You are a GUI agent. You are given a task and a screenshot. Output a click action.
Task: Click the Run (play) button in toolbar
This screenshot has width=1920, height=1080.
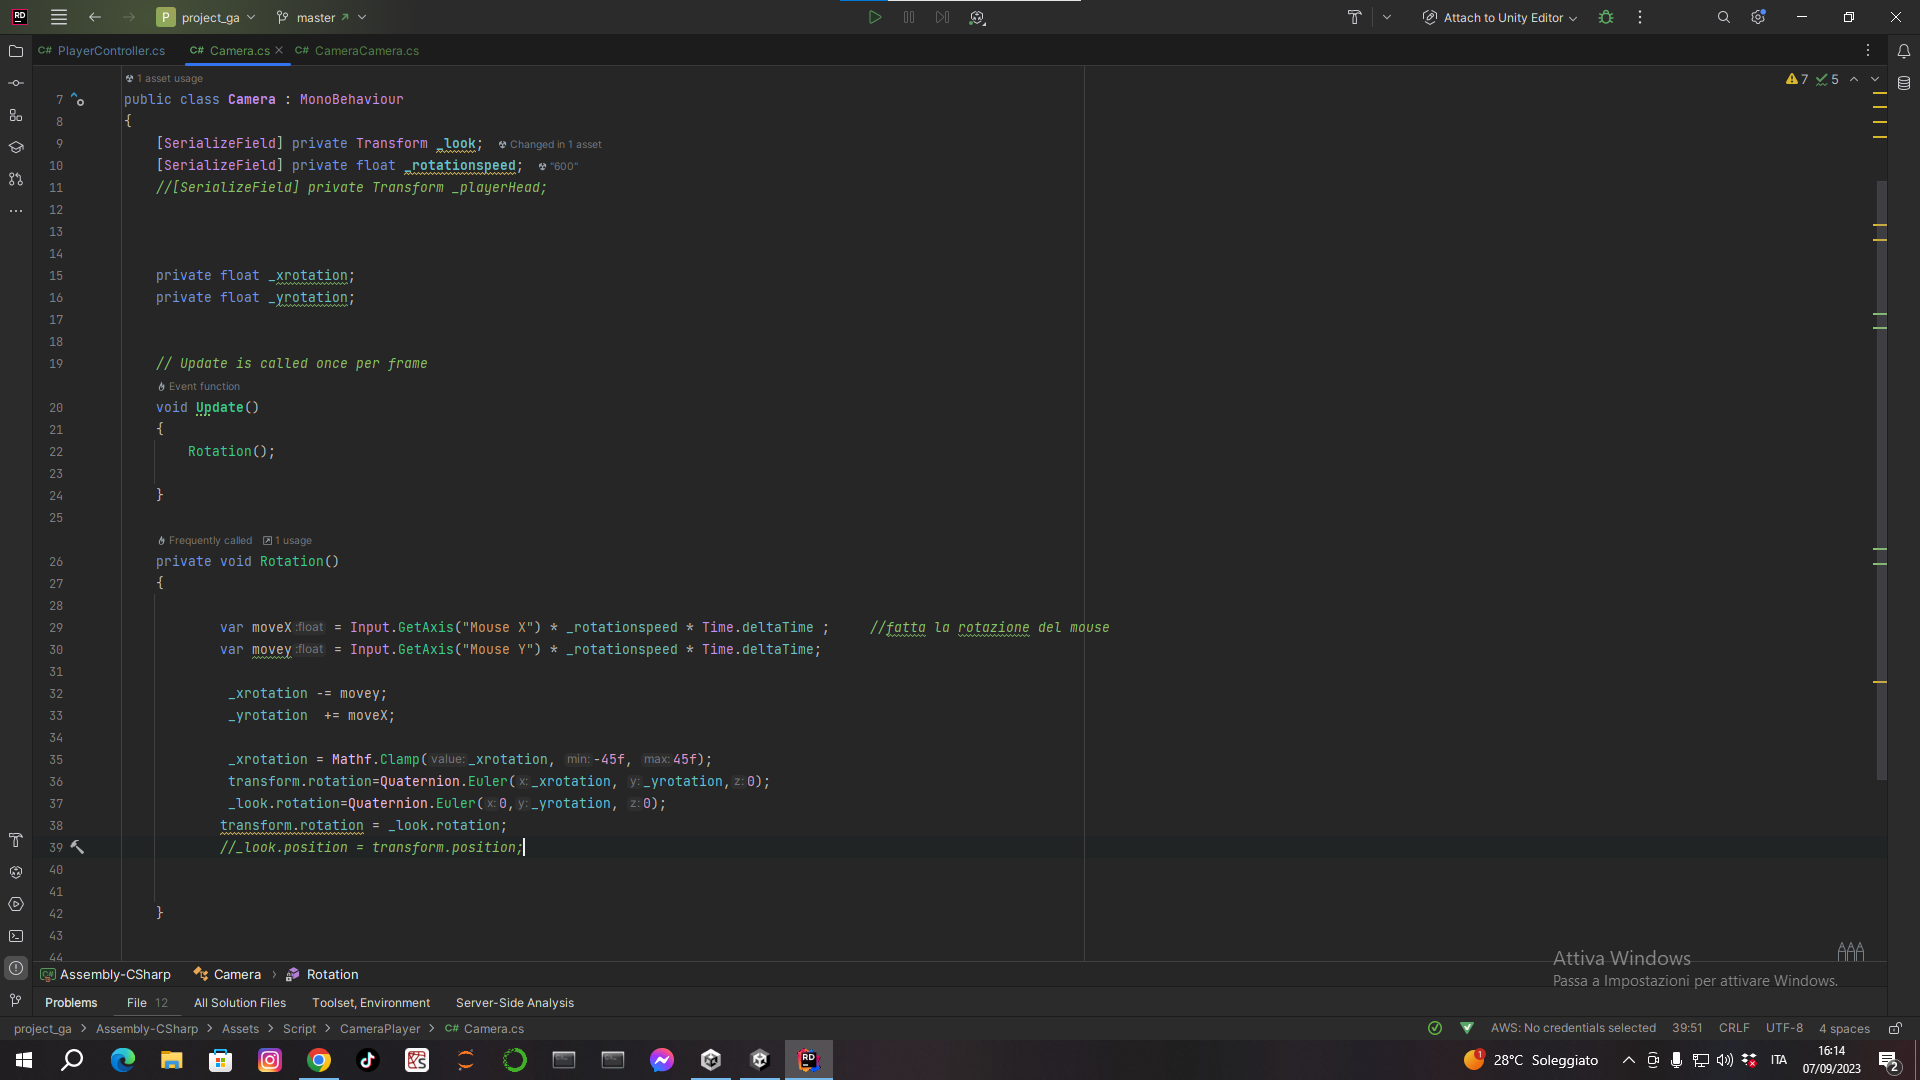(875, 17)
